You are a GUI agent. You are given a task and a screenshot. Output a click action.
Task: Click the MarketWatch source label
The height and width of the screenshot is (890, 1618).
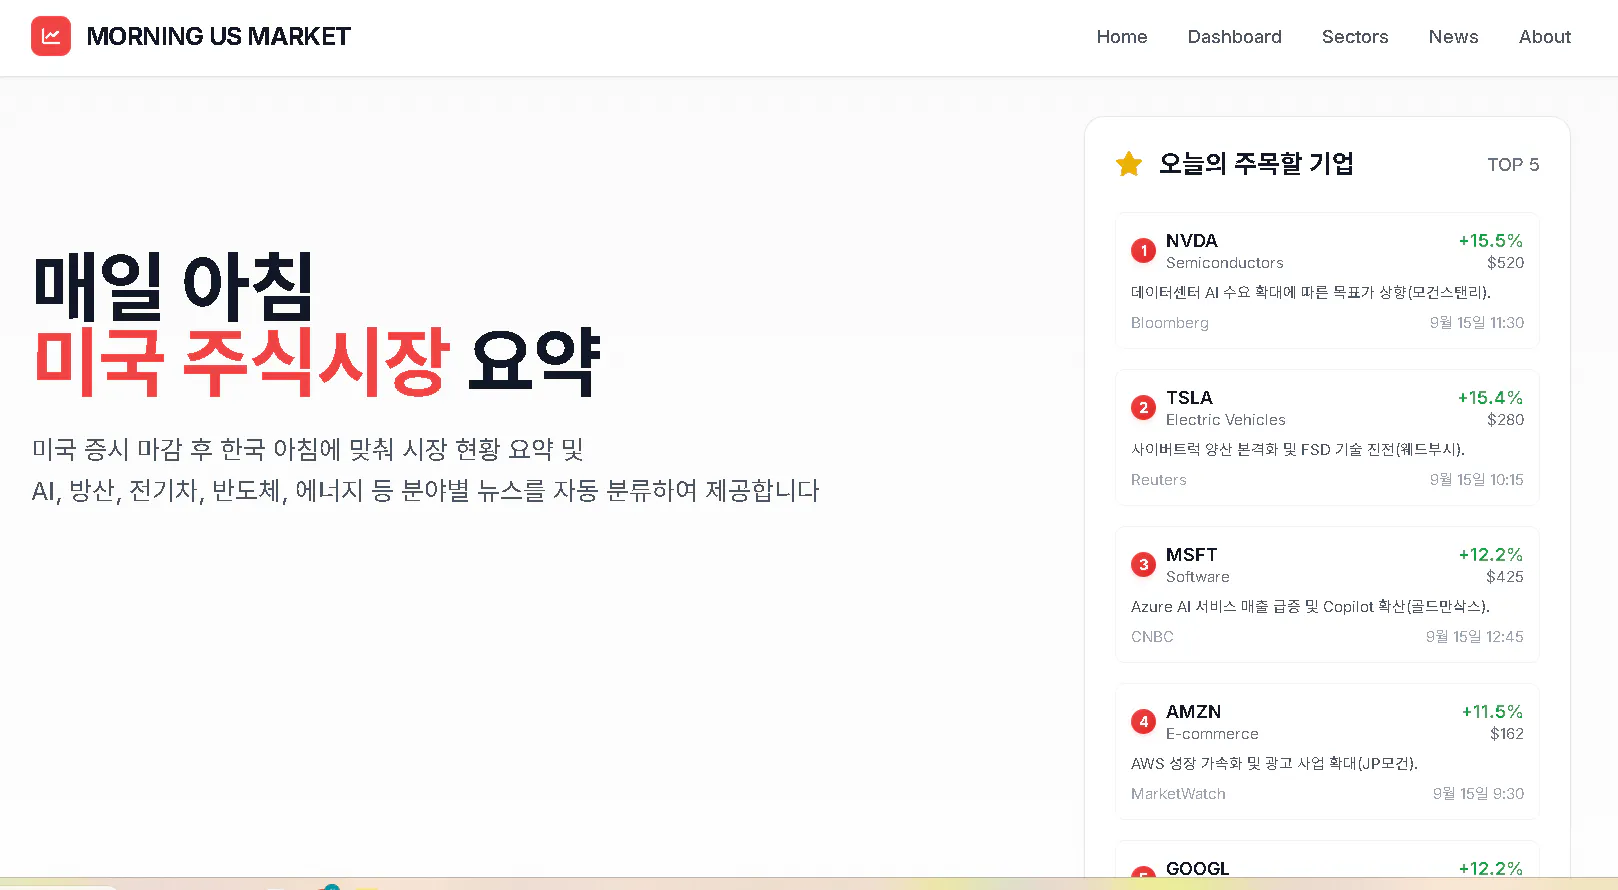tap(1178, 794)
